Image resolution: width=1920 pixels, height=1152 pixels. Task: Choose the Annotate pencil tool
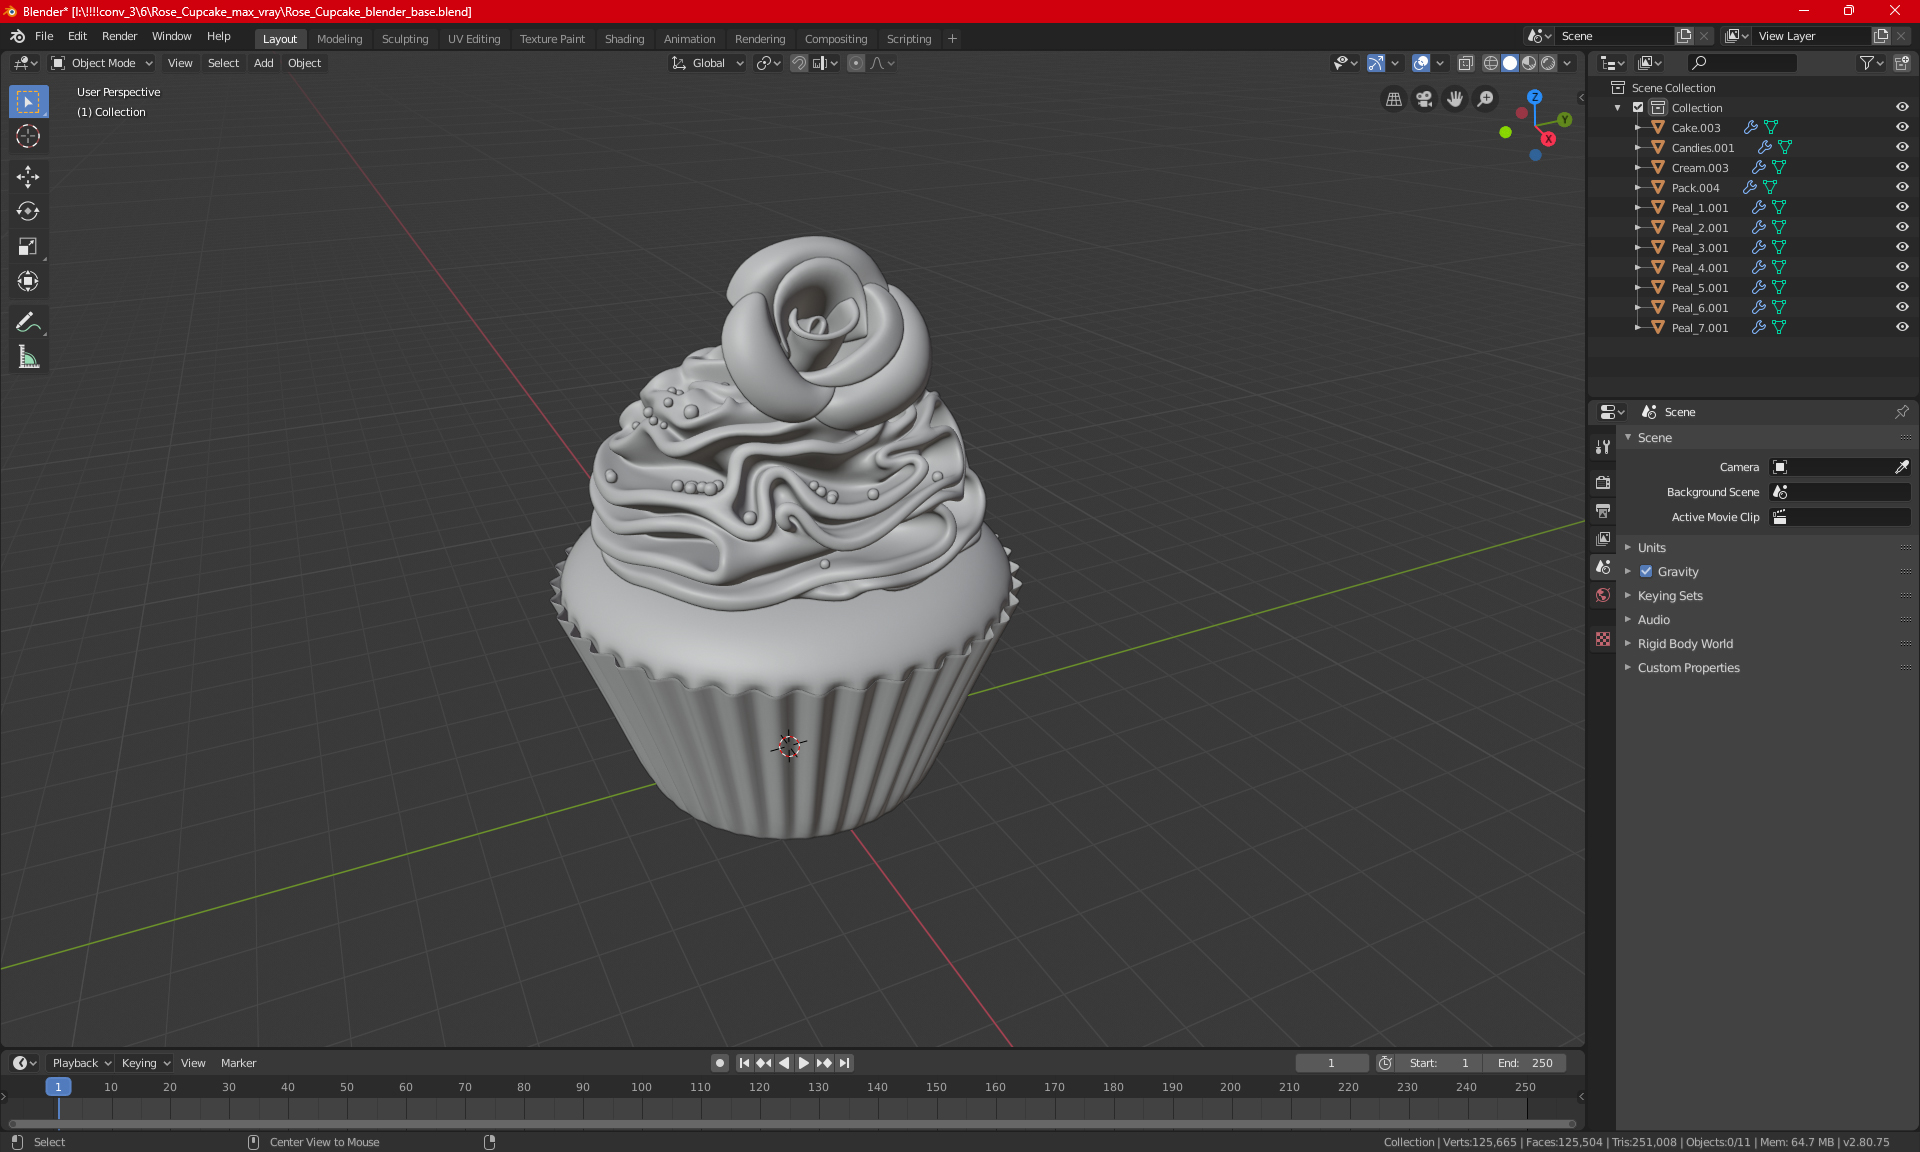click(28, 322)
